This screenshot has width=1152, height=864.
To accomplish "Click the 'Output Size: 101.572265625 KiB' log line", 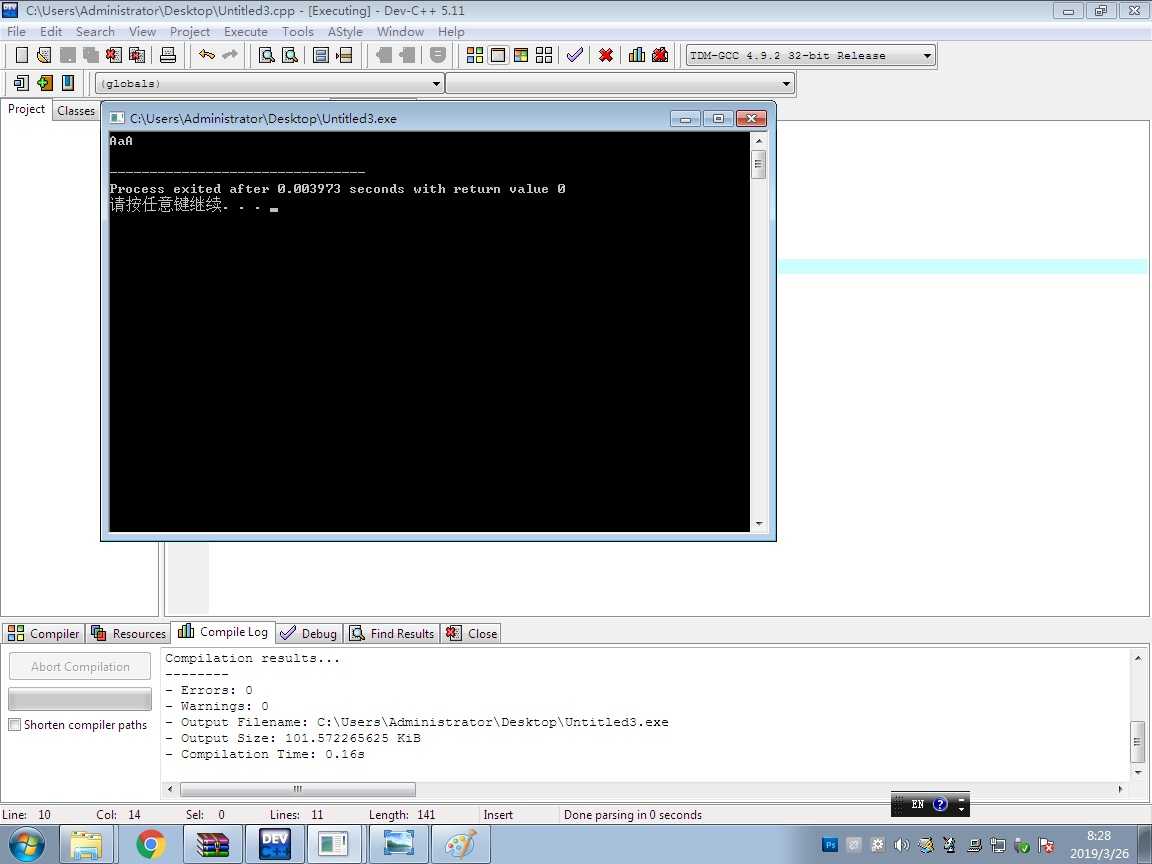I will [x=292, y=738].
